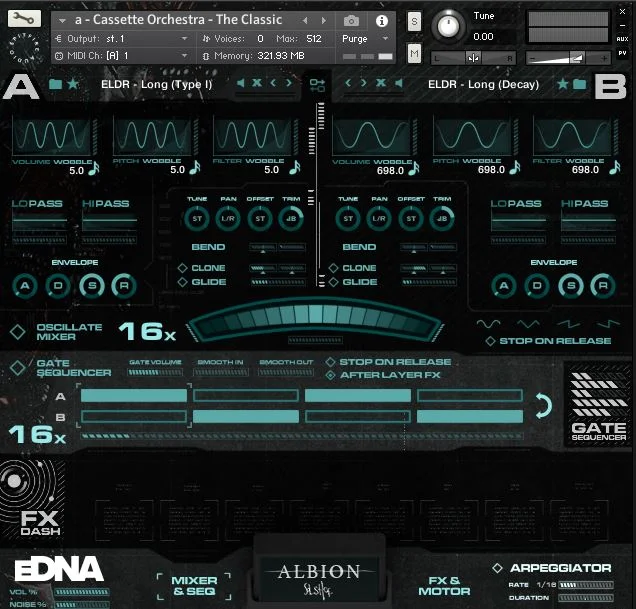The width and height of the screenshot is (636, 609).
Task: Toggle Glide for layer B
Action: (x=333, y=282)
